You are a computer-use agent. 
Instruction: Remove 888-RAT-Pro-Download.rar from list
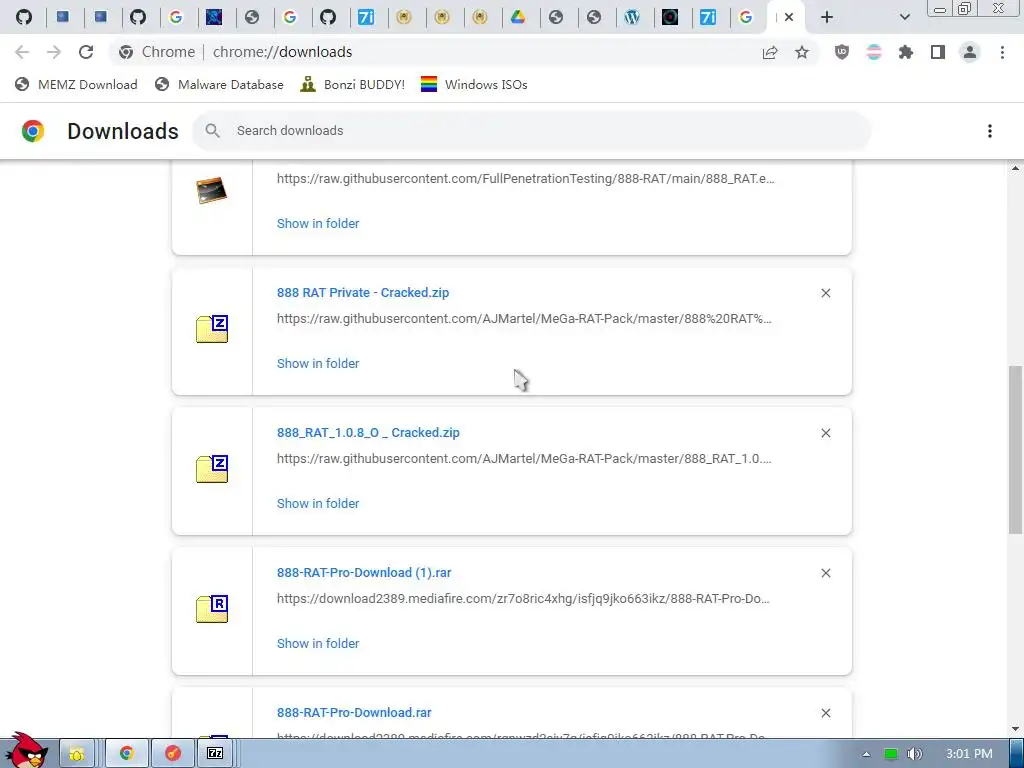tap(825, 713)
